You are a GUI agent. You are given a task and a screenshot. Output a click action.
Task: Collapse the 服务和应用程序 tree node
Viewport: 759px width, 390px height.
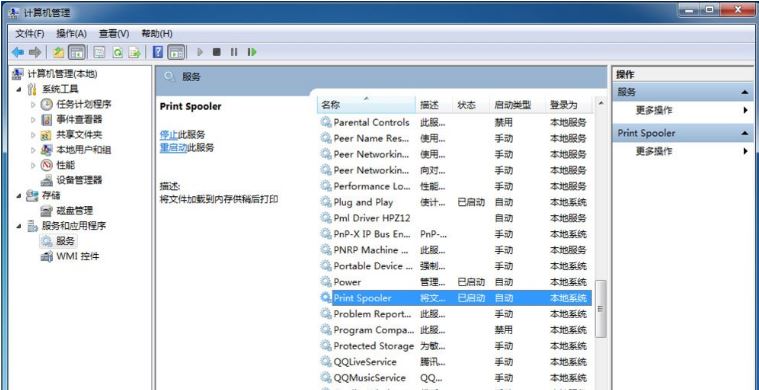pyautogui.click(x=18, y=226)
